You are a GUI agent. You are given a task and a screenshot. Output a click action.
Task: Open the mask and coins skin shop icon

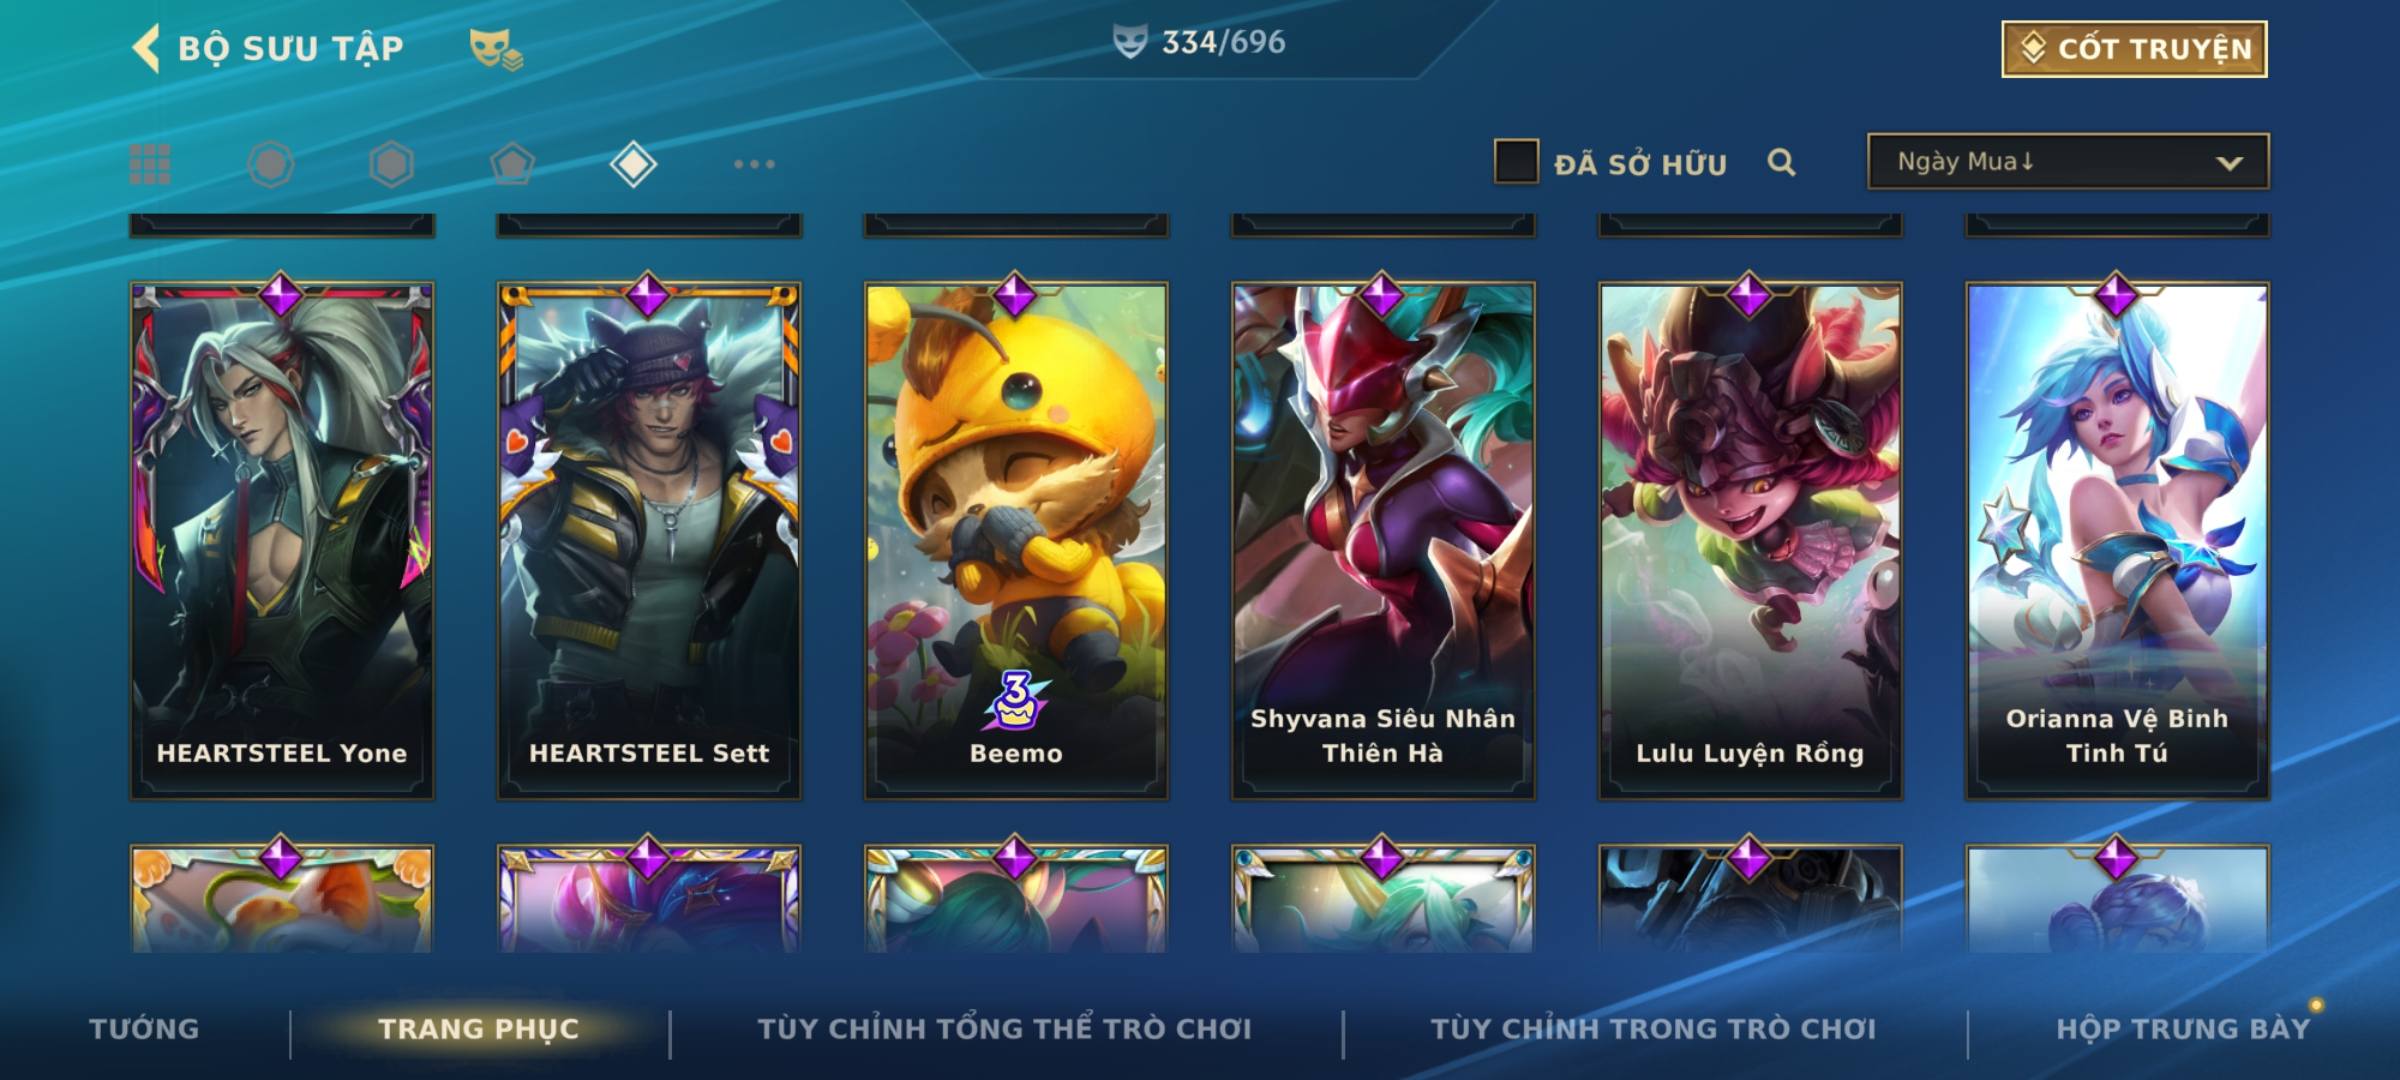click(x=496, y=49)
